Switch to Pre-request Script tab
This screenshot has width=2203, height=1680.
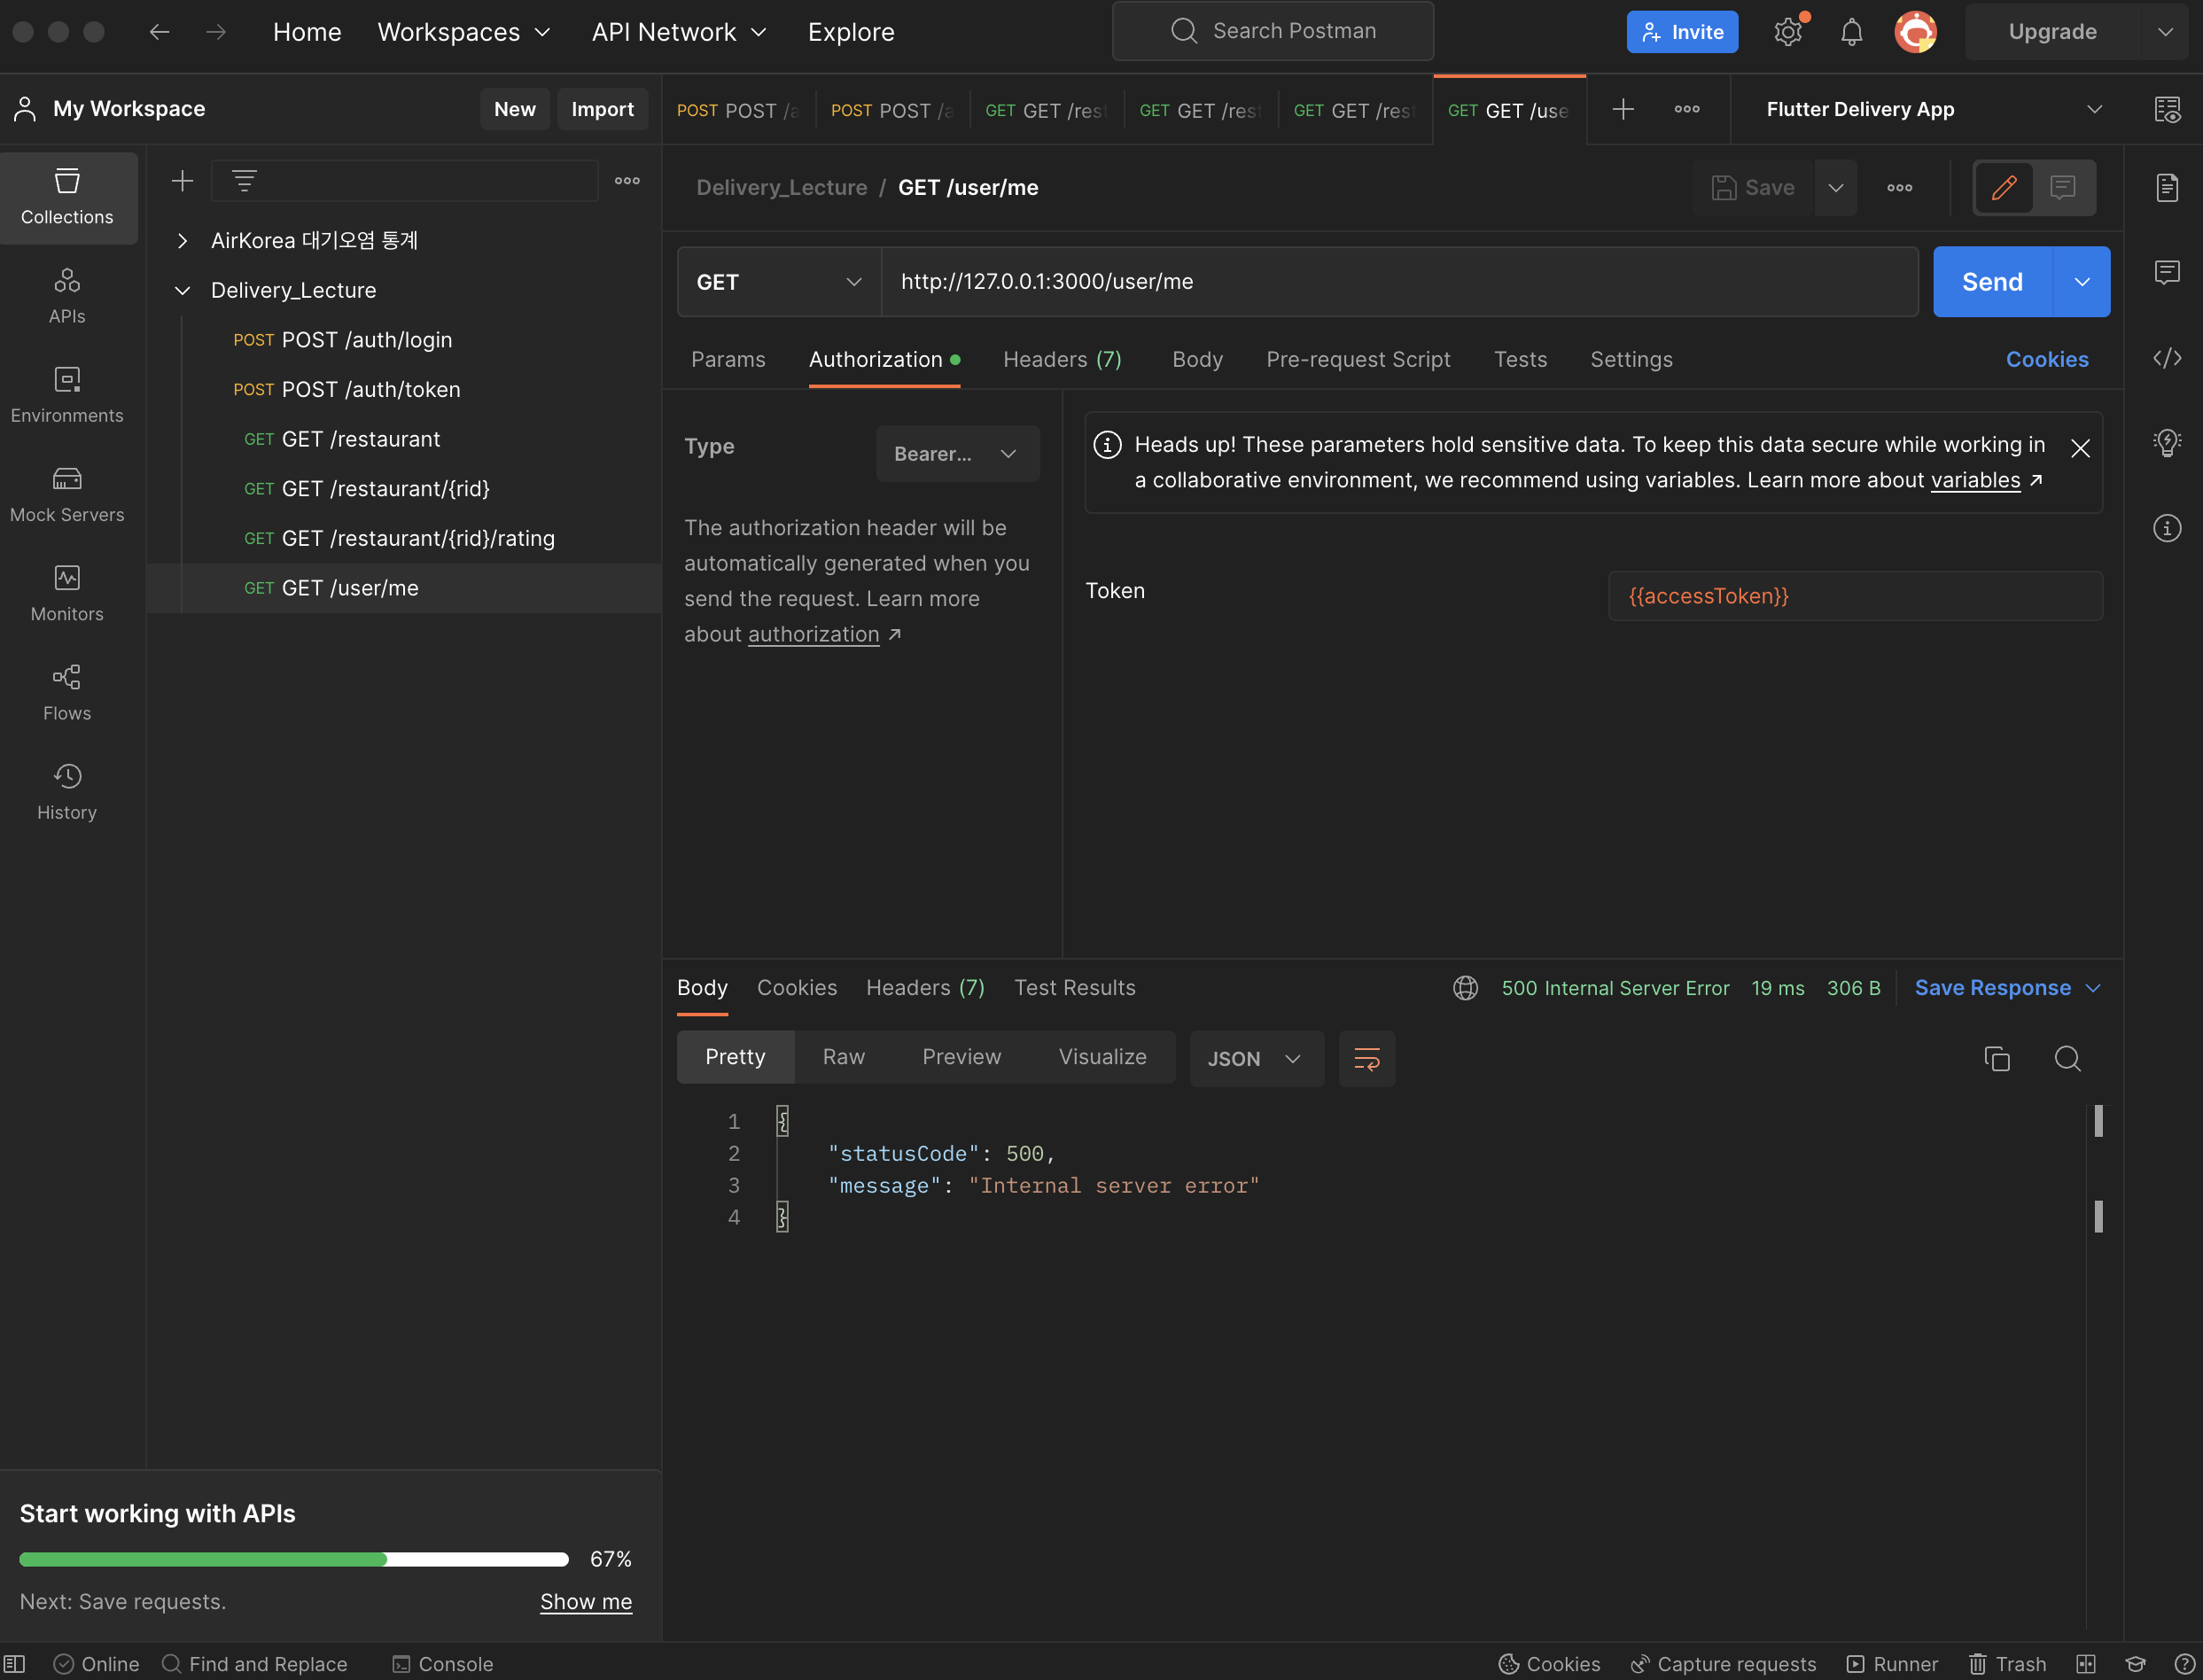tap(1358, 359)
